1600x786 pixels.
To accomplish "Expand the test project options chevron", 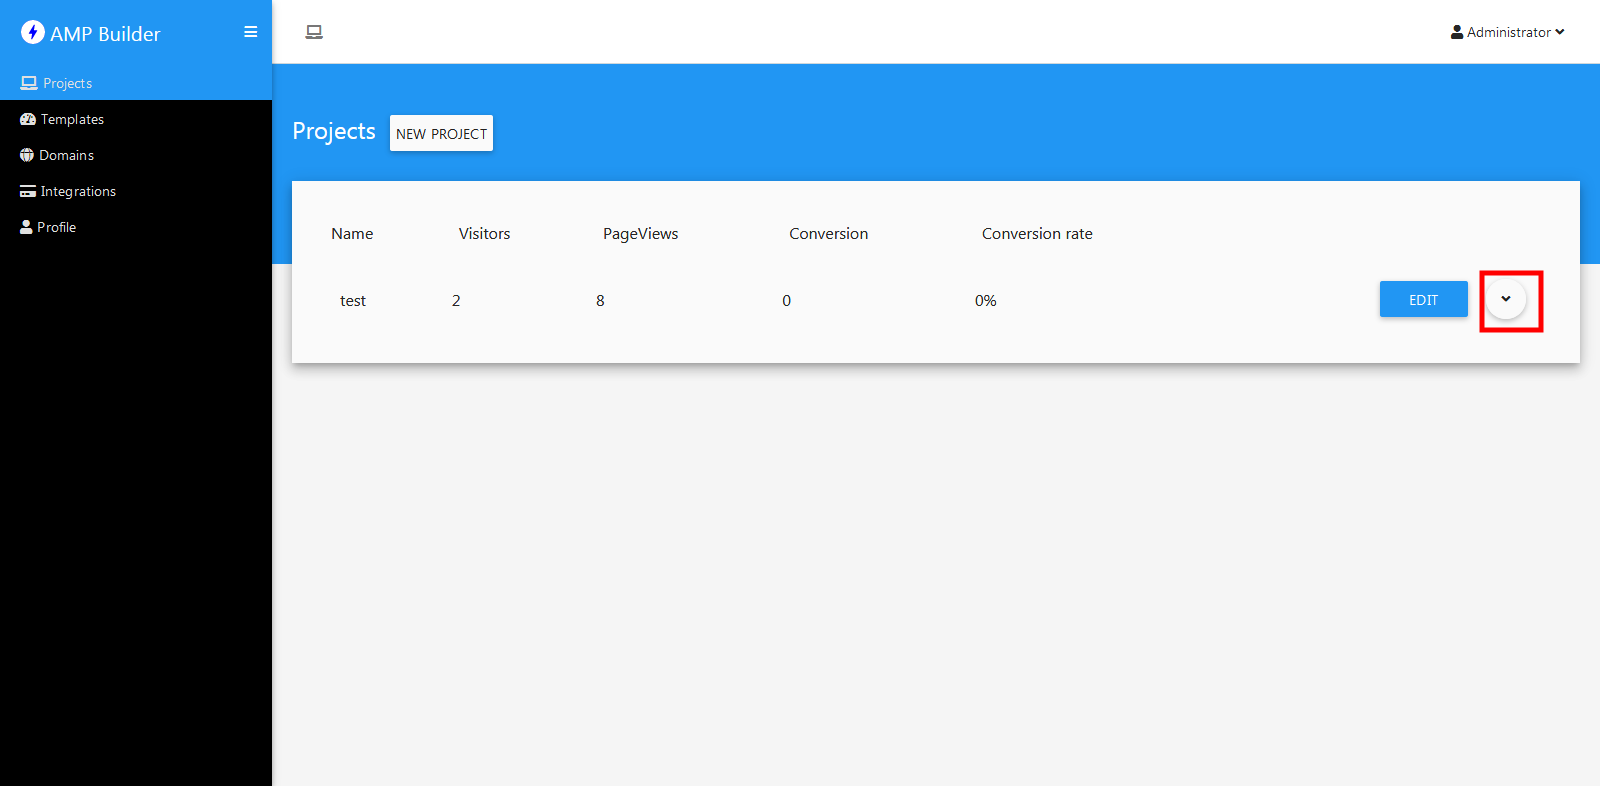I will pyautogui.click(x=1506, y=299).
